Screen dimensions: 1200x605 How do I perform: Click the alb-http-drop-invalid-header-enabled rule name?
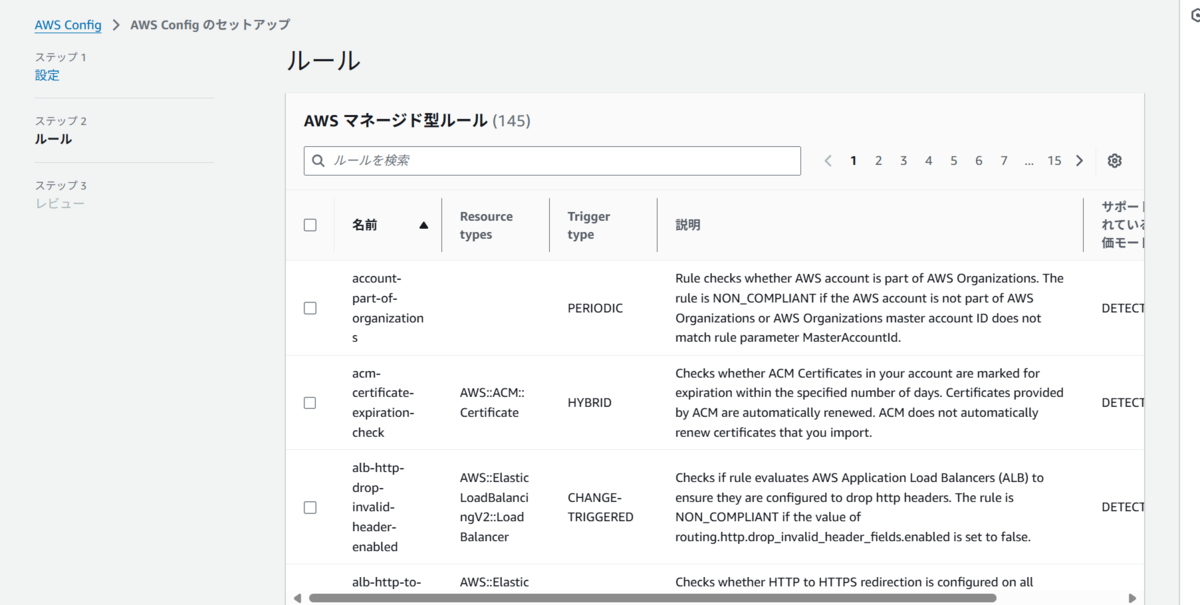(378, 507)
